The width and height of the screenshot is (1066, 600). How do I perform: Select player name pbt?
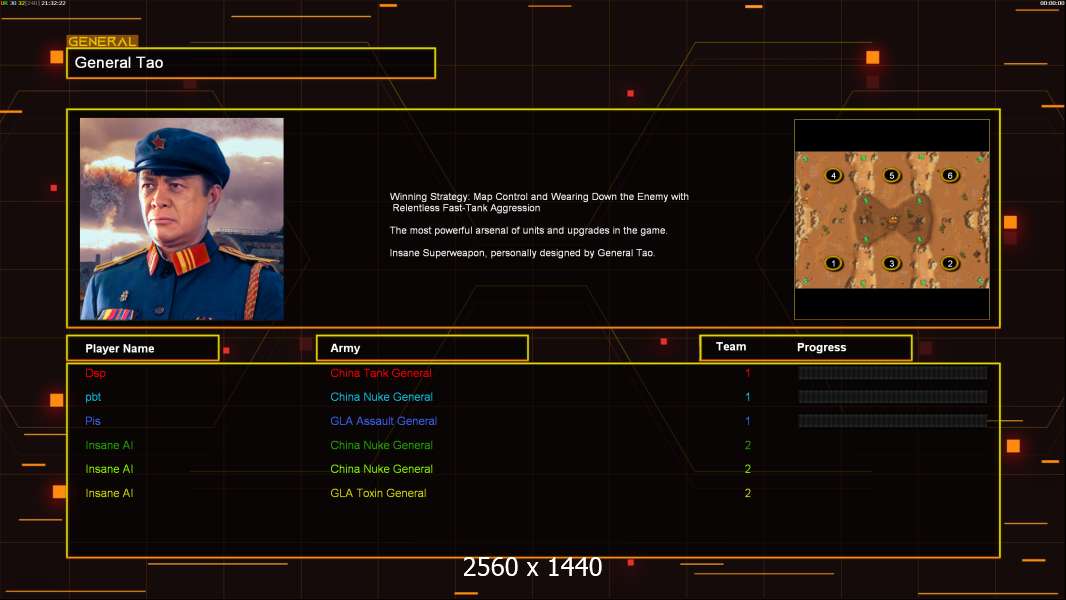(x=93, y=397)
